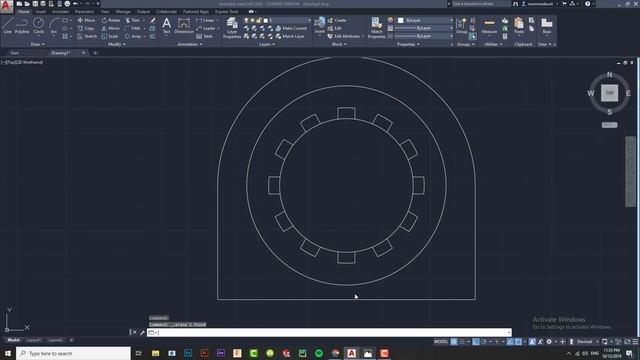This screenshot has width=640, height=360.
Task: Select the Polyline tool
Action: (x=22, y=25)
